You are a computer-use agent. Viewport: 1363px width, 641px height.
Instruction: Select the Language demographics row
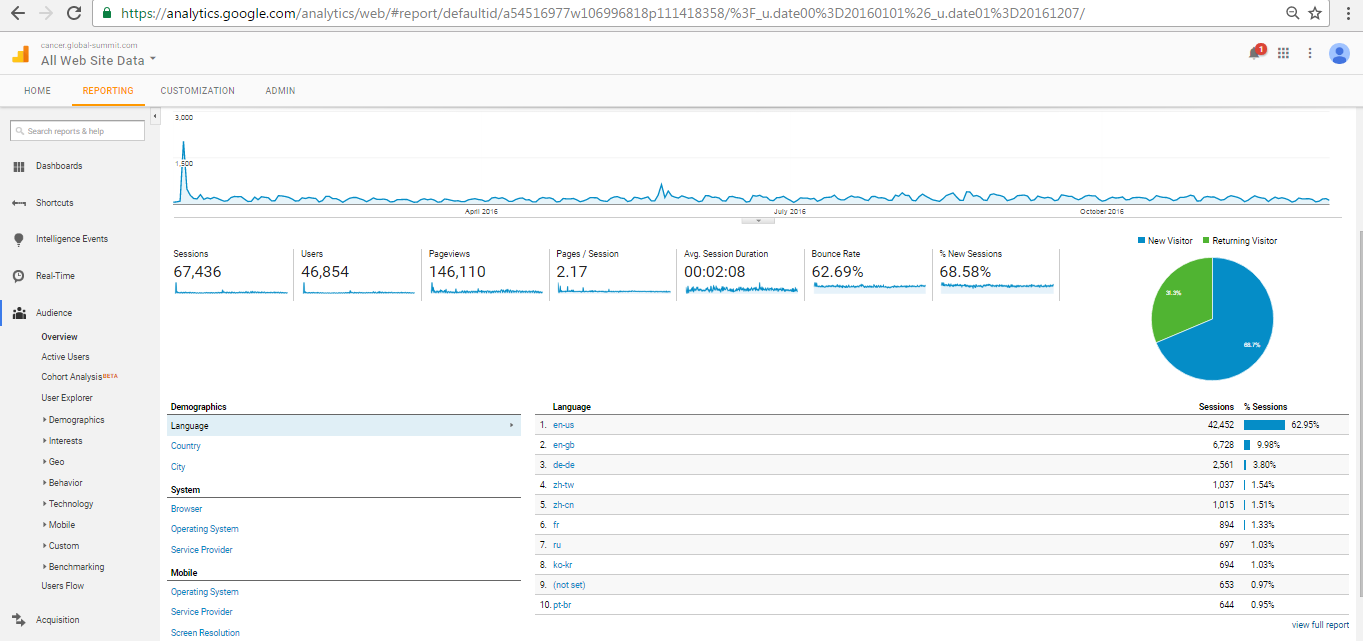point(344,426)
